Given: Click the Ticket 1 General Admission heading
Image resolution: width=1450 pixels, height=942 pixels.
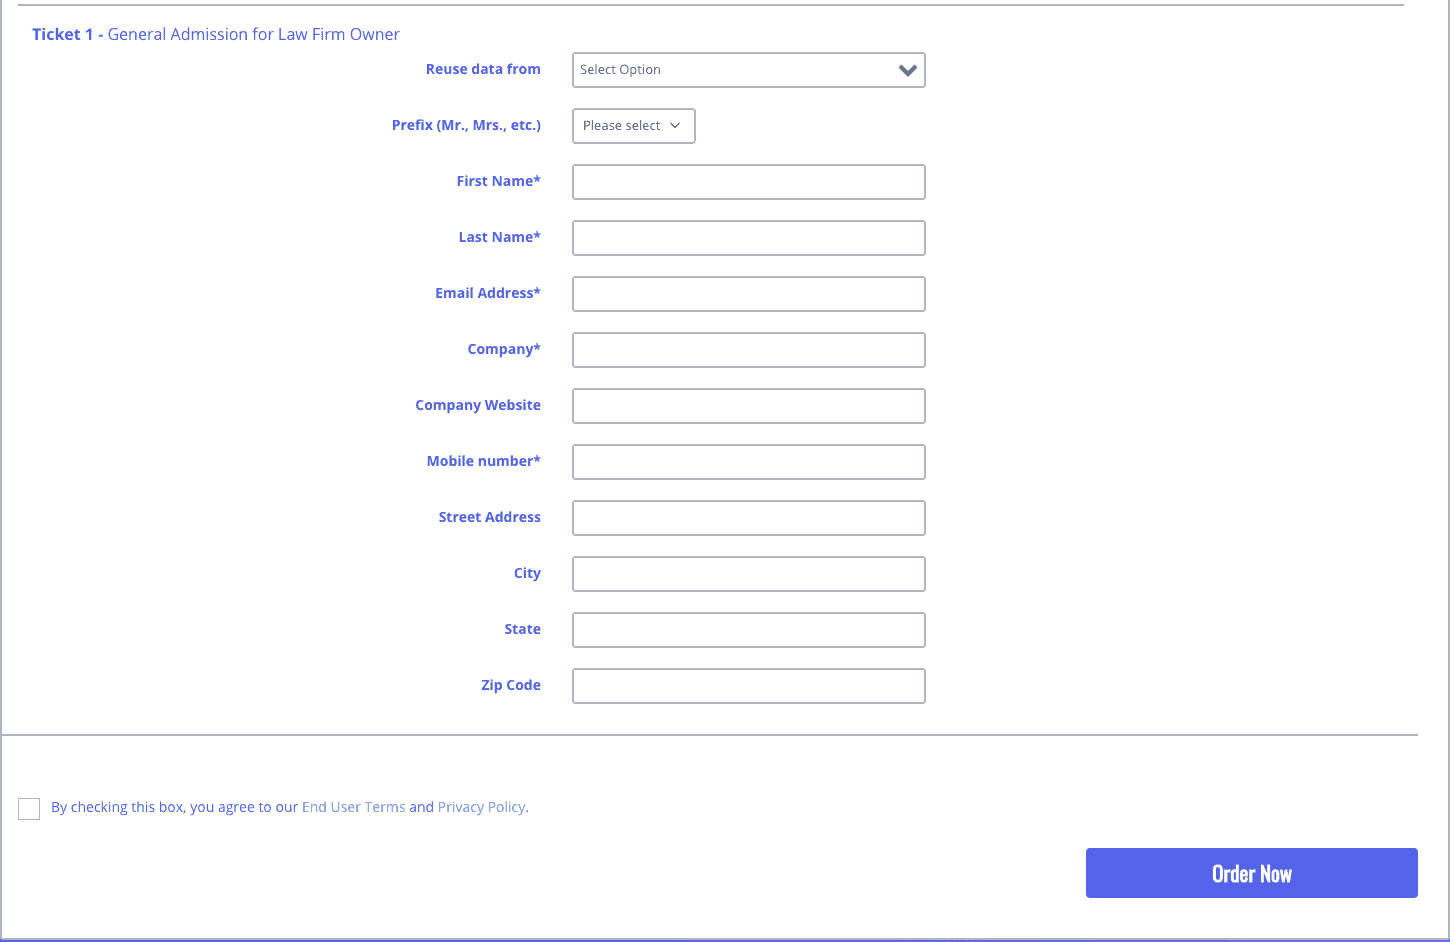Looking at the screenshot, I should [x=216, y=34].
